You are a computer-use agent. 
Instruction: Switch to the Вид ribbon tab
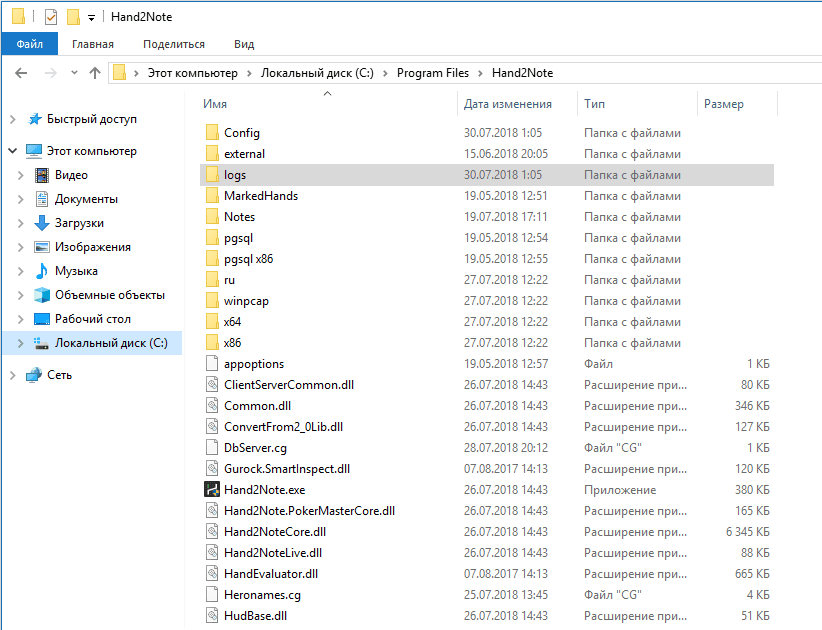(x=244, y=44)
